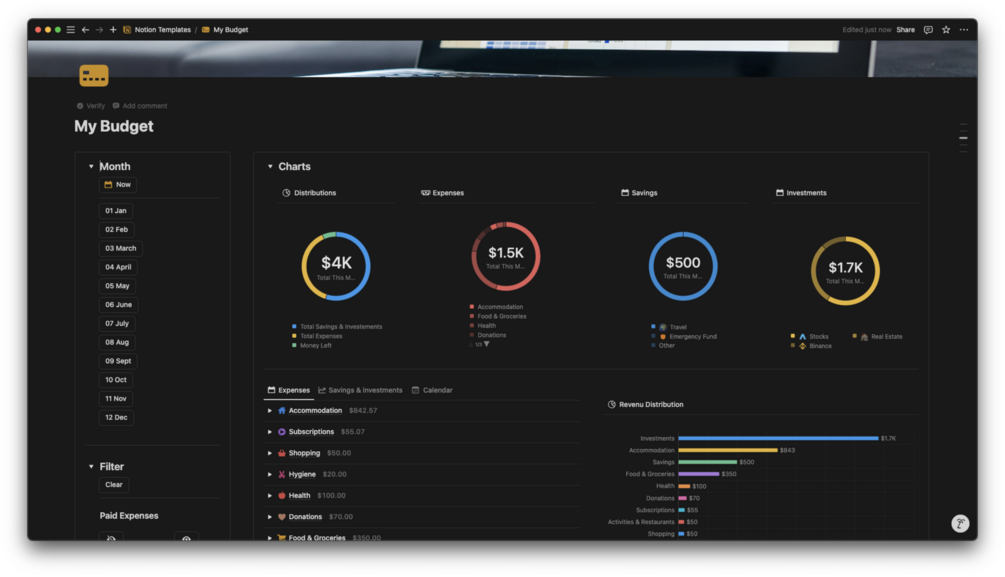The image size is (1005, 577).
Task: Collapse the Filter toggle
Action: click(x=91, y=467)
